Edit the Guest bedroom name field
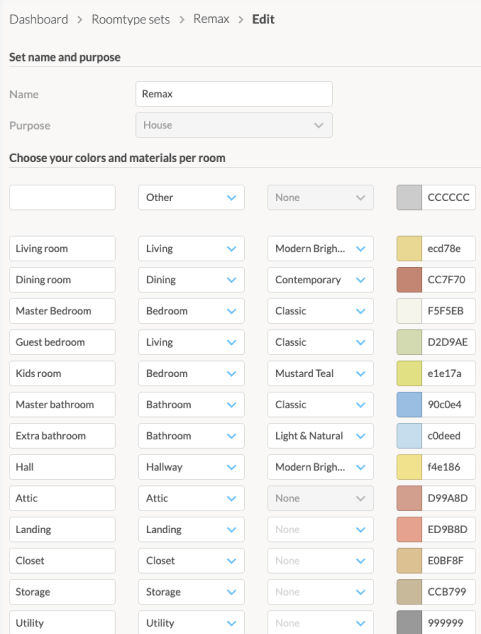Image resolution: width=481 pixels, height=634 pixels. [x=62, y=342]
